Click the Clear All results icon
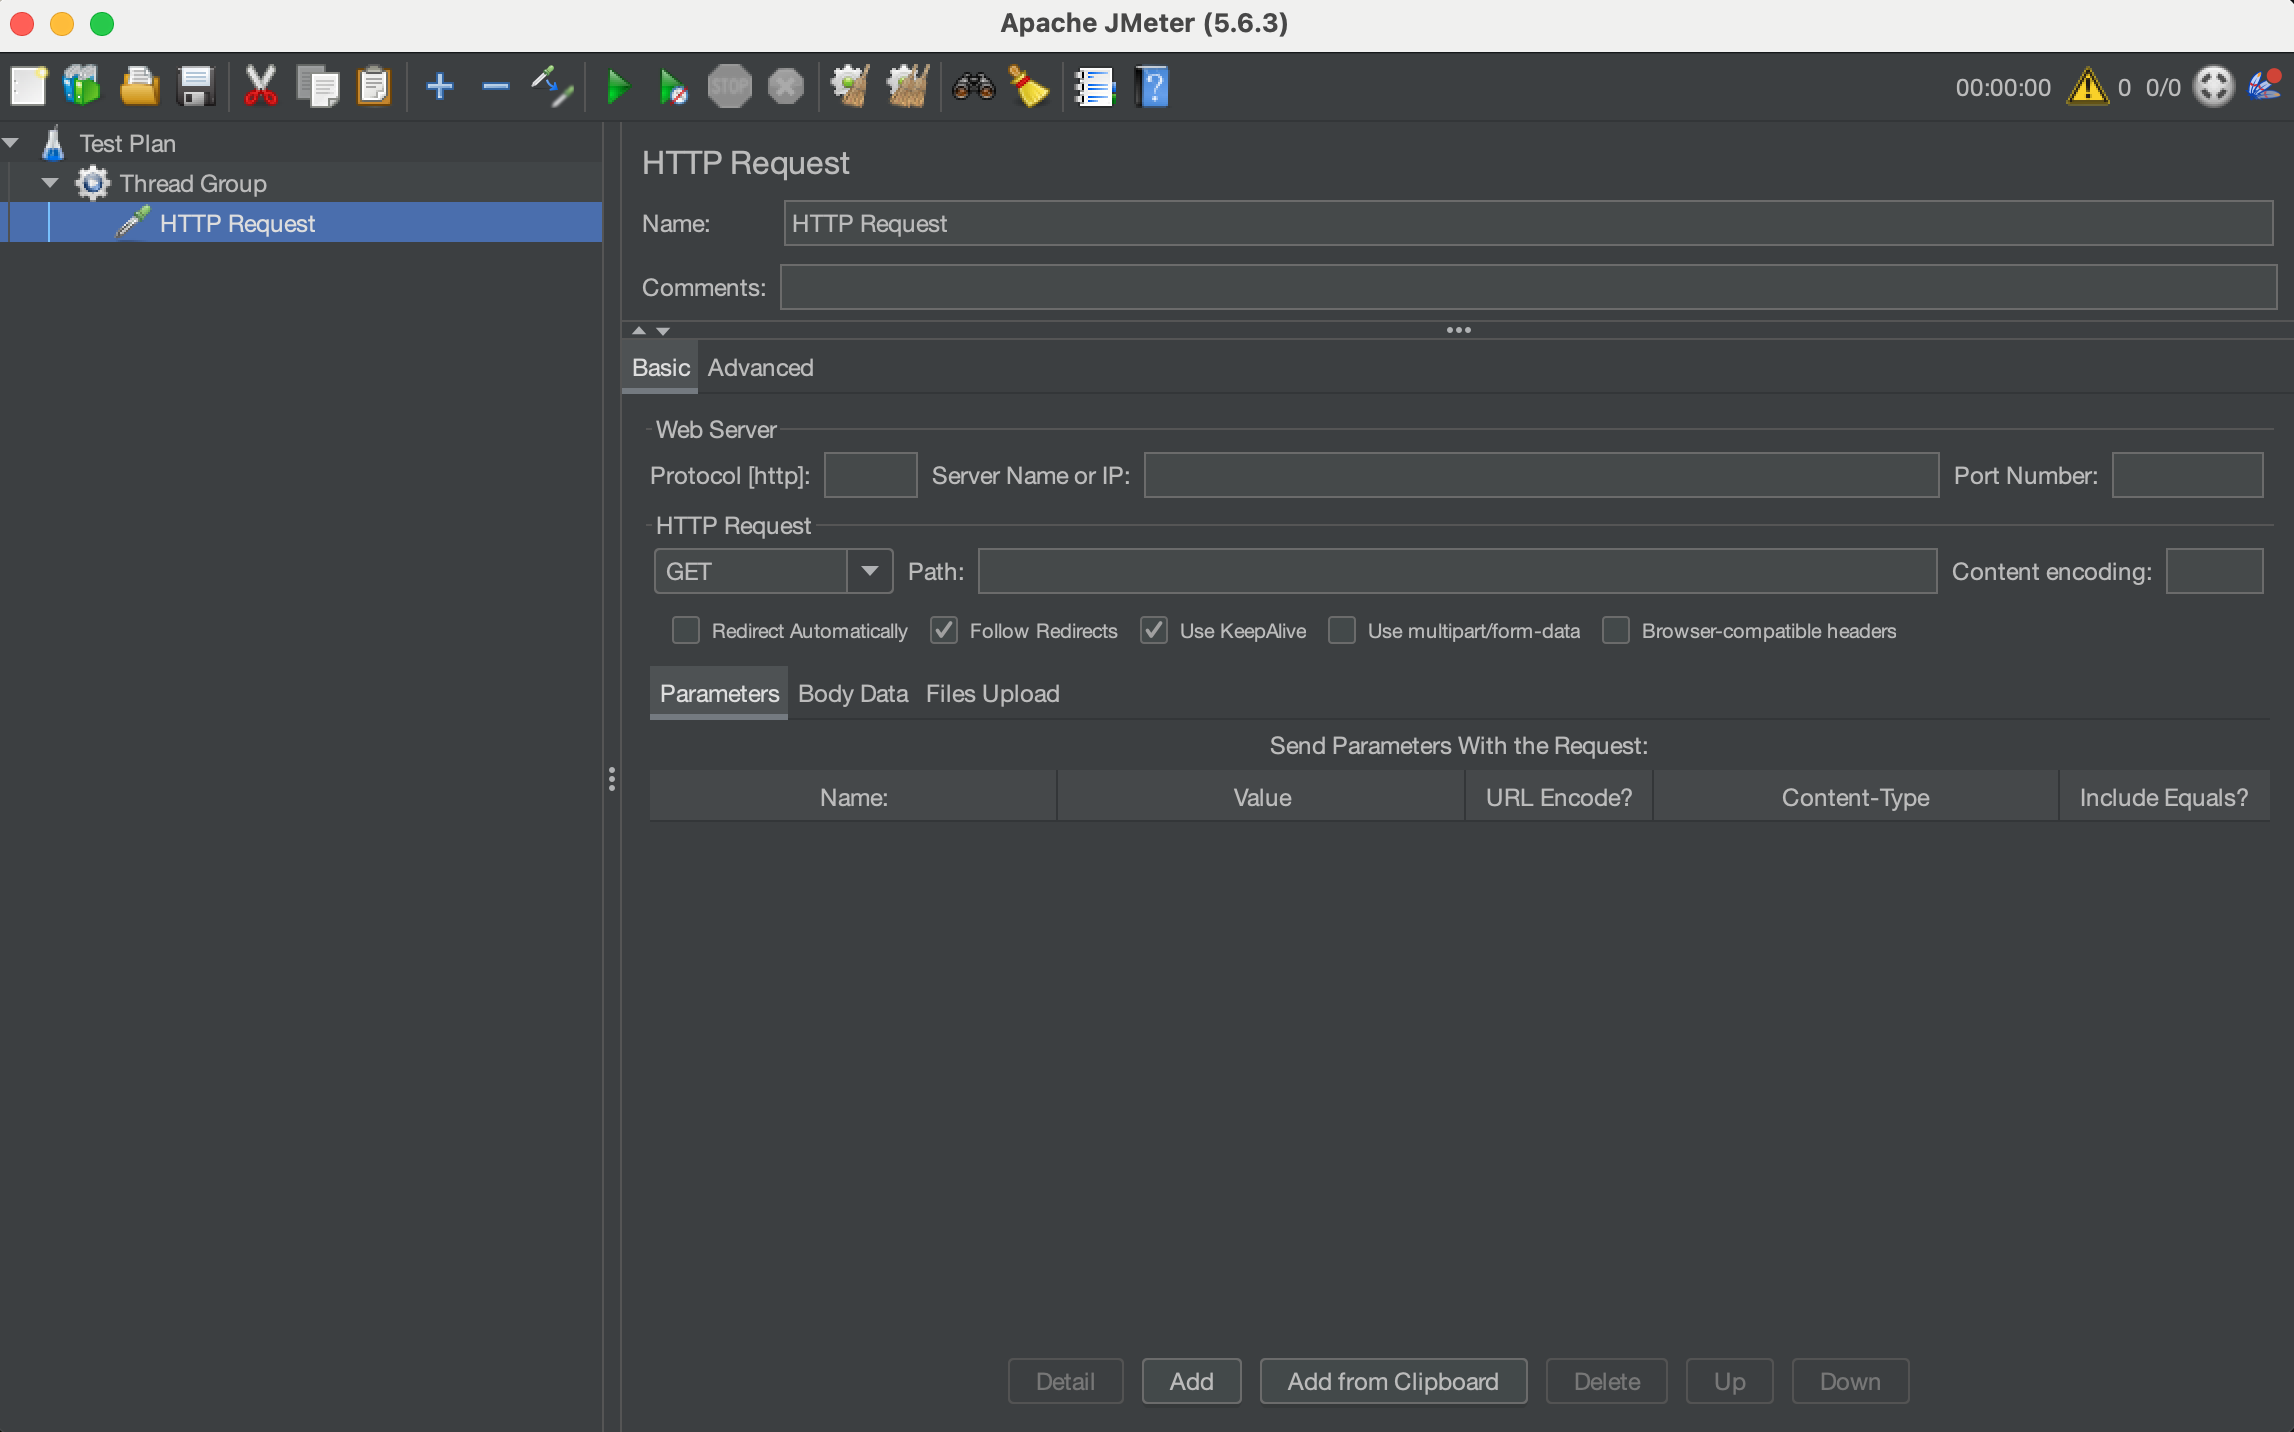2294x1432 pixels. click(x=908, y=87)
